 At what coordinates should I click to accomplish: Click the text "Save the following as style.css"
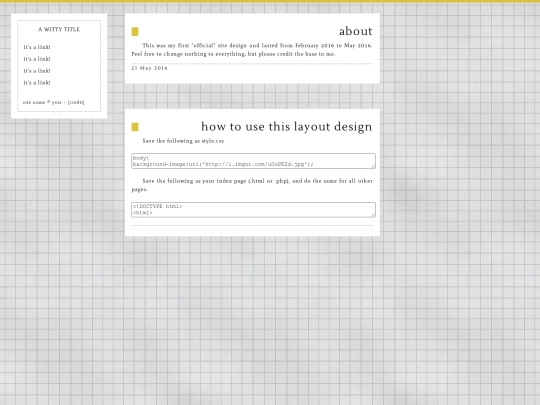[183, 141]
